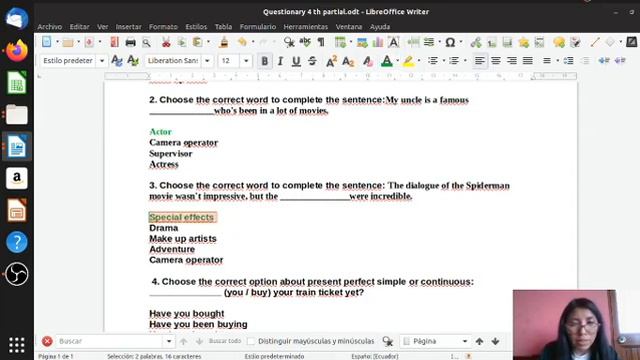Expand search history dropdown in Buscar bar

pos(169,341)
